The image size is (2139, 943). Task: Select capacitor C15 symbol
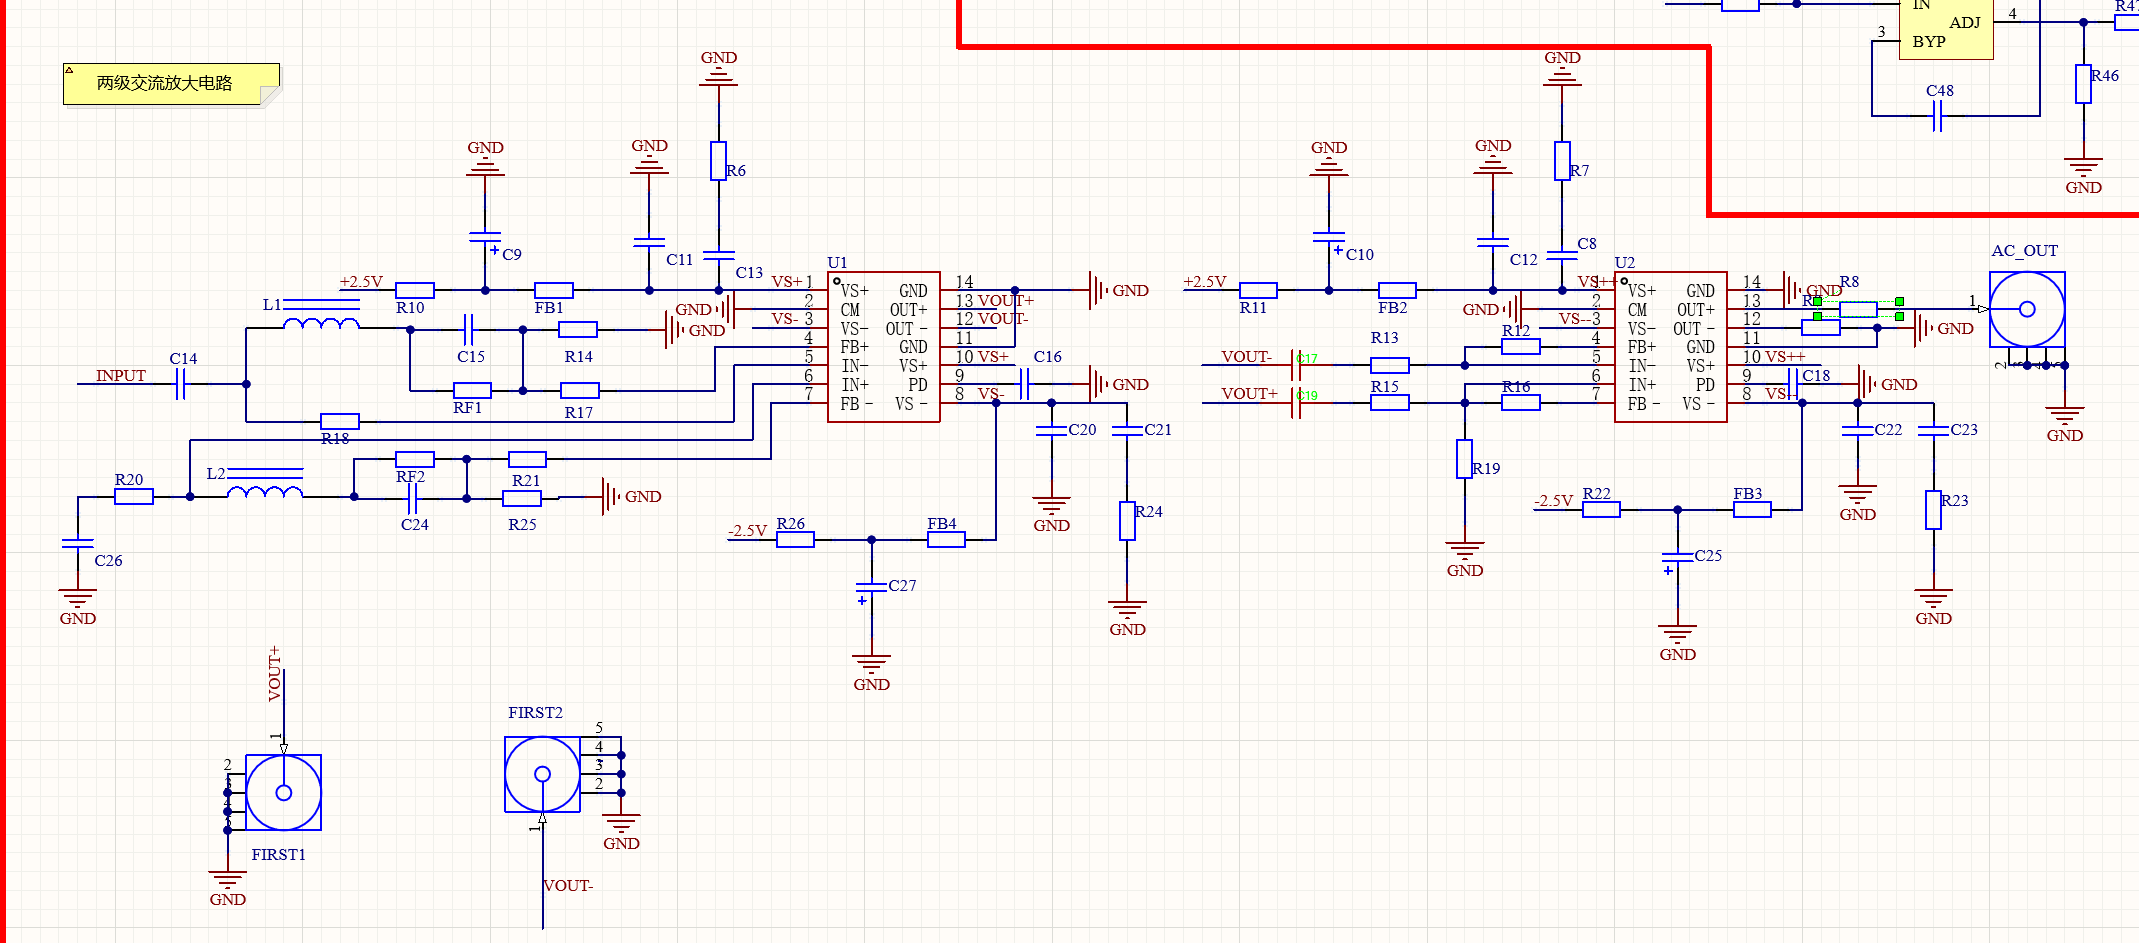(x=468, y=328)
